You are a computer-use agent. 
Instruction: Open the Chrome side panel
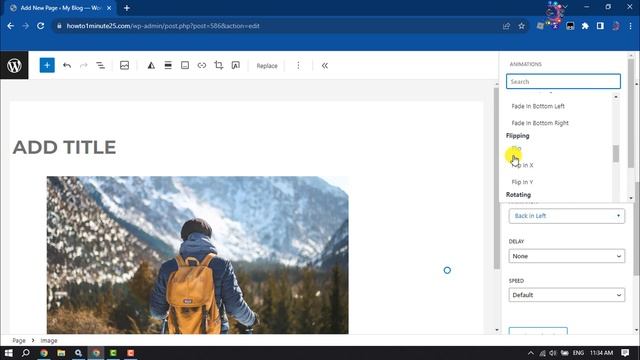coord(600,26)
